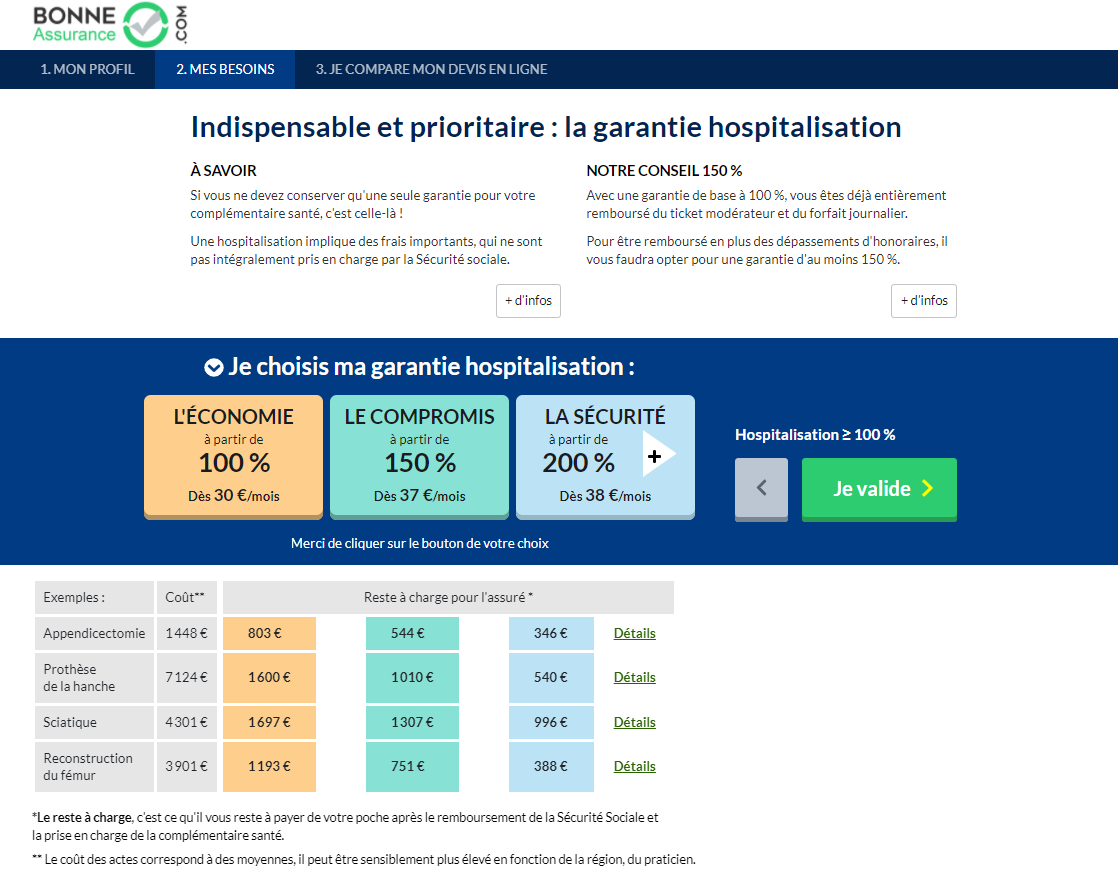The height and width of the screenshot is (886, 1118).
Task: Click the orange 803 € cell
Action: [269, 633]
